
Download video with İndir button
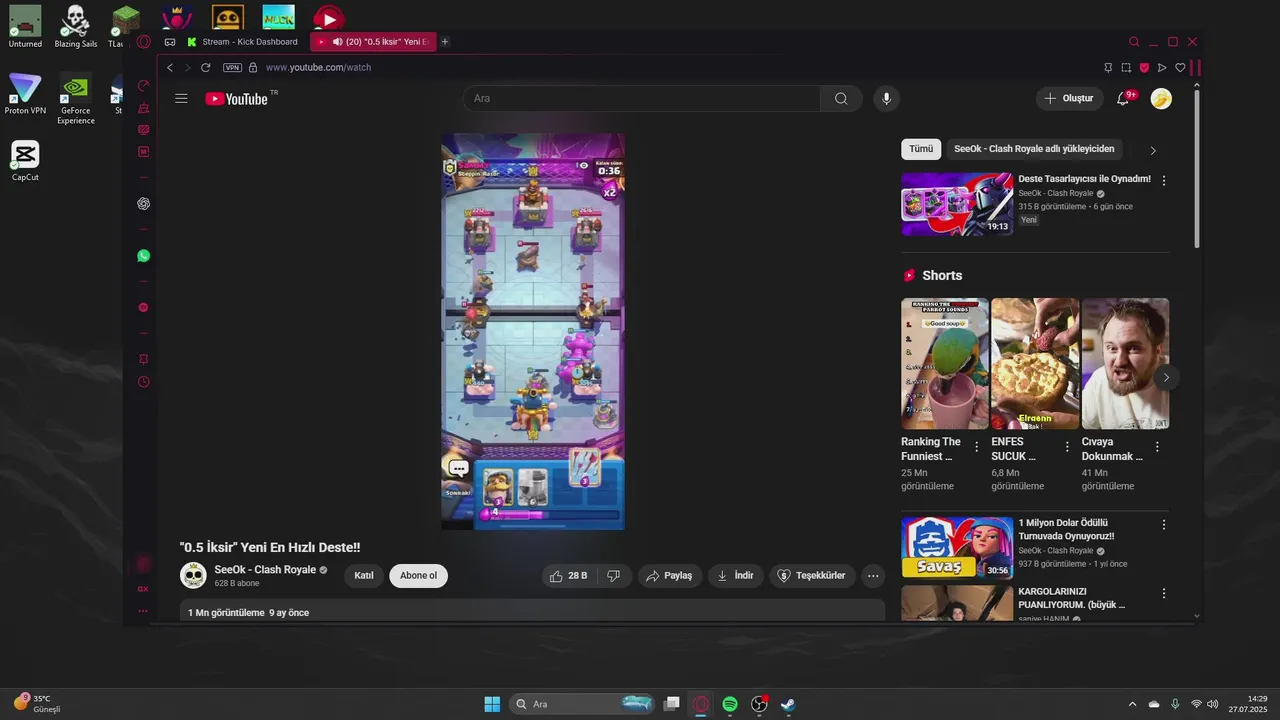tap(736, 576)
